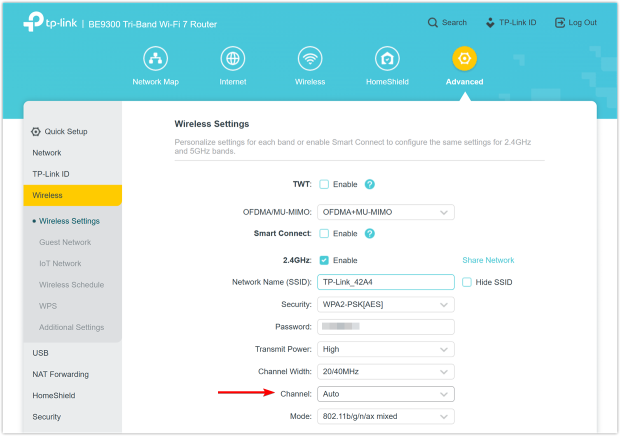This screenshot has height=436, width=620.
Task: Click the Quick Setup gear icon
Action: point(36,132)
